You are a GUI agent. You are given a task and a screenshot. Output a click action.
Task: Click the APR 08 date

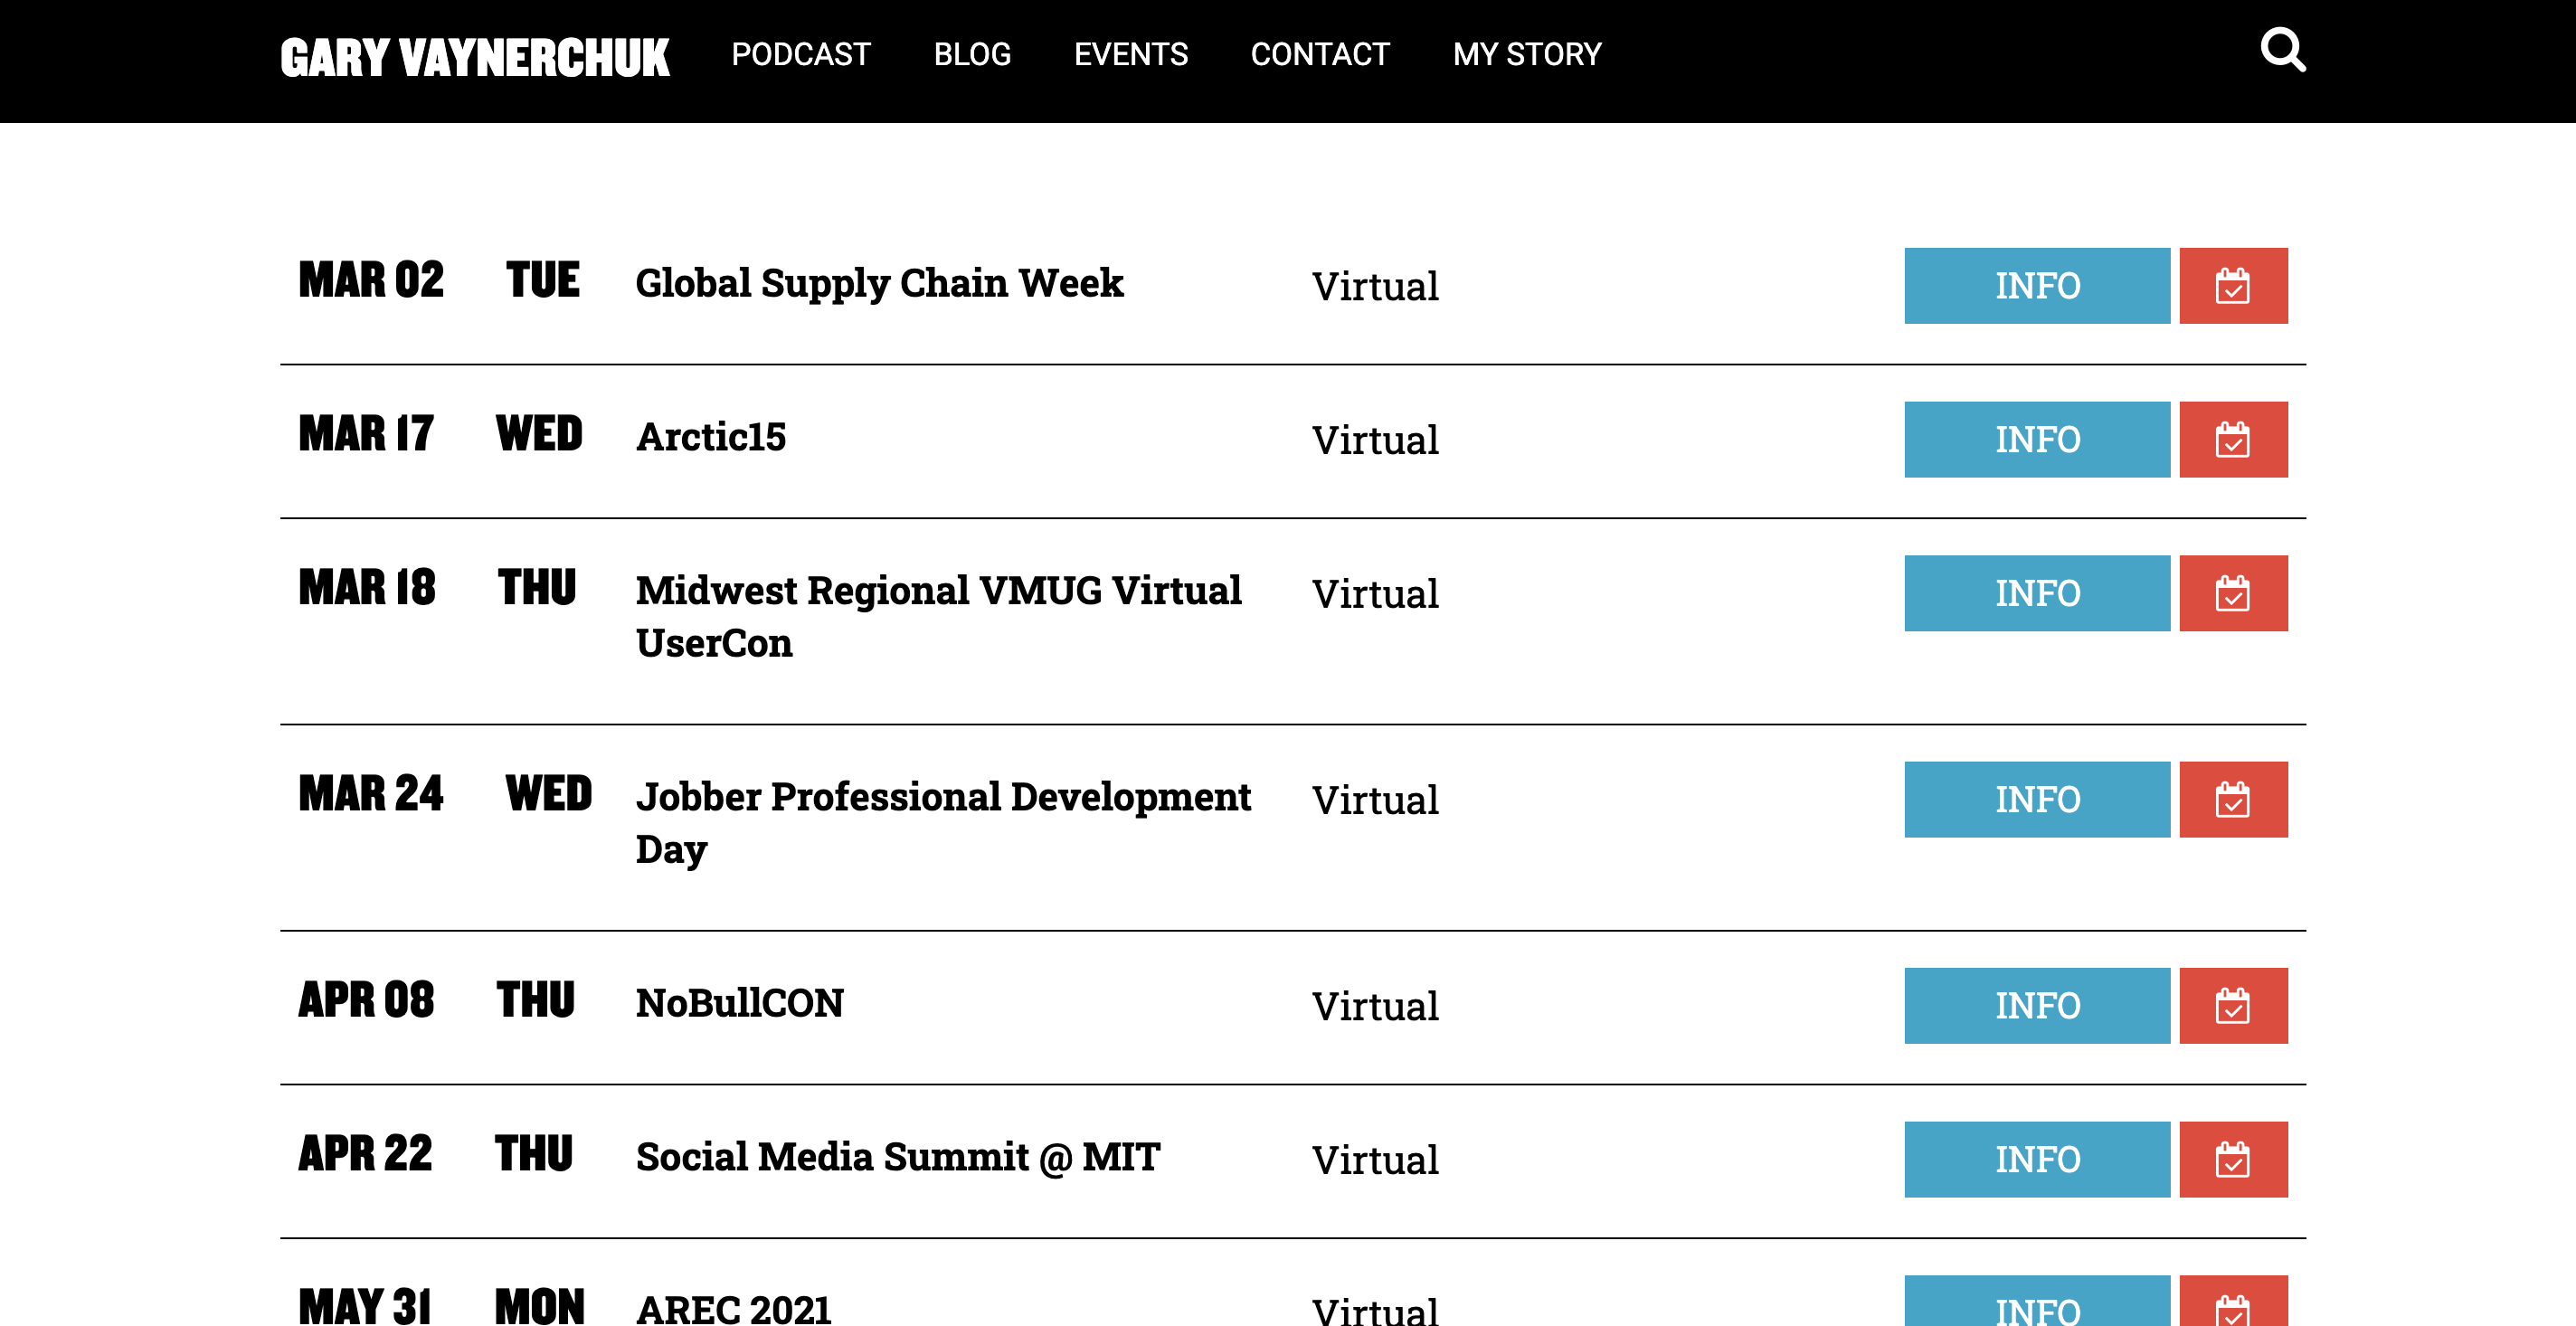(366, 1000)
